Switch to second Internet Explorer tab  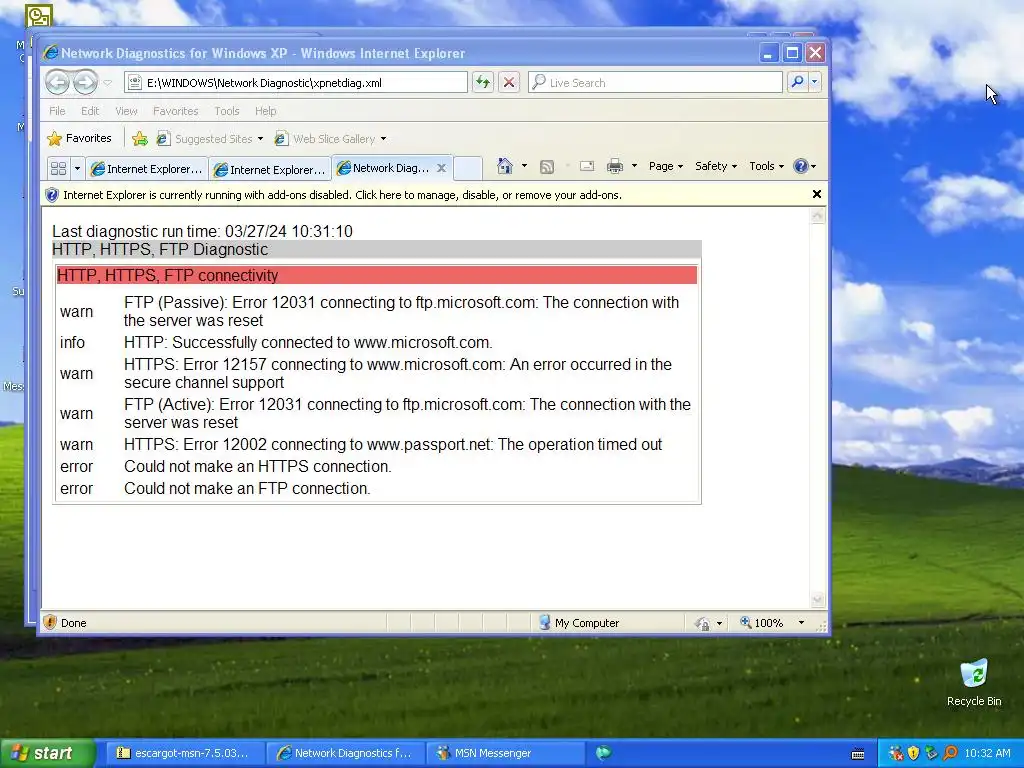tap(270, 169)
